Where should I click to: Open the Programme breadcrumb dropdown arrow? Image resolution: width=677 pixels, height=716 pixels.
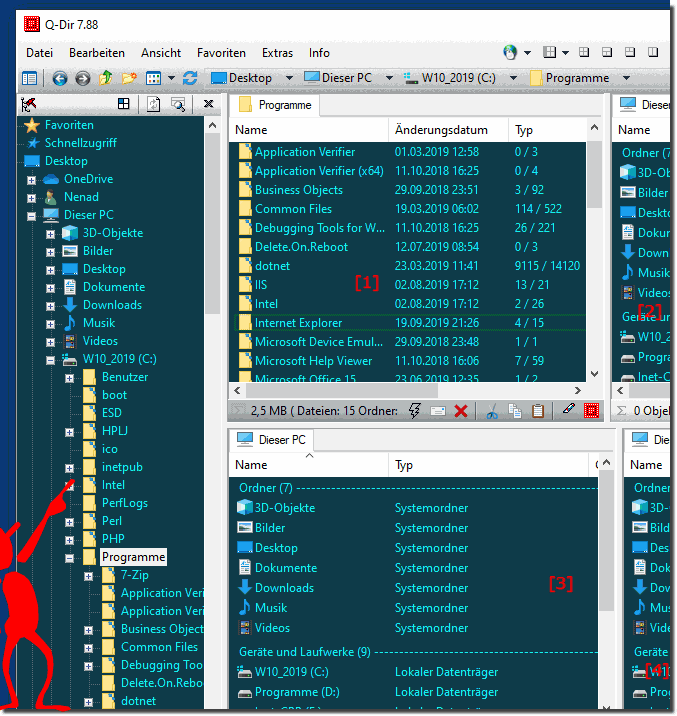tap(626, 79)
